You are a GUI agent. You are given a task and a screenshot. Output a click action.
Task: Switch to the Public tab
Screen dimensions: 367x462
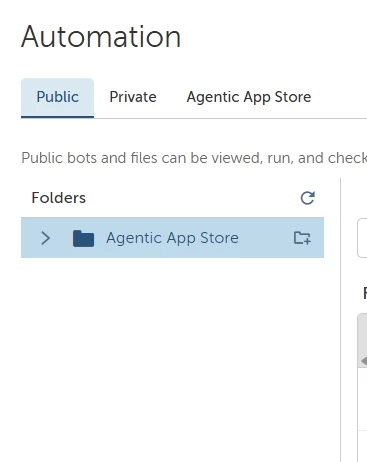tap(57, 97)
